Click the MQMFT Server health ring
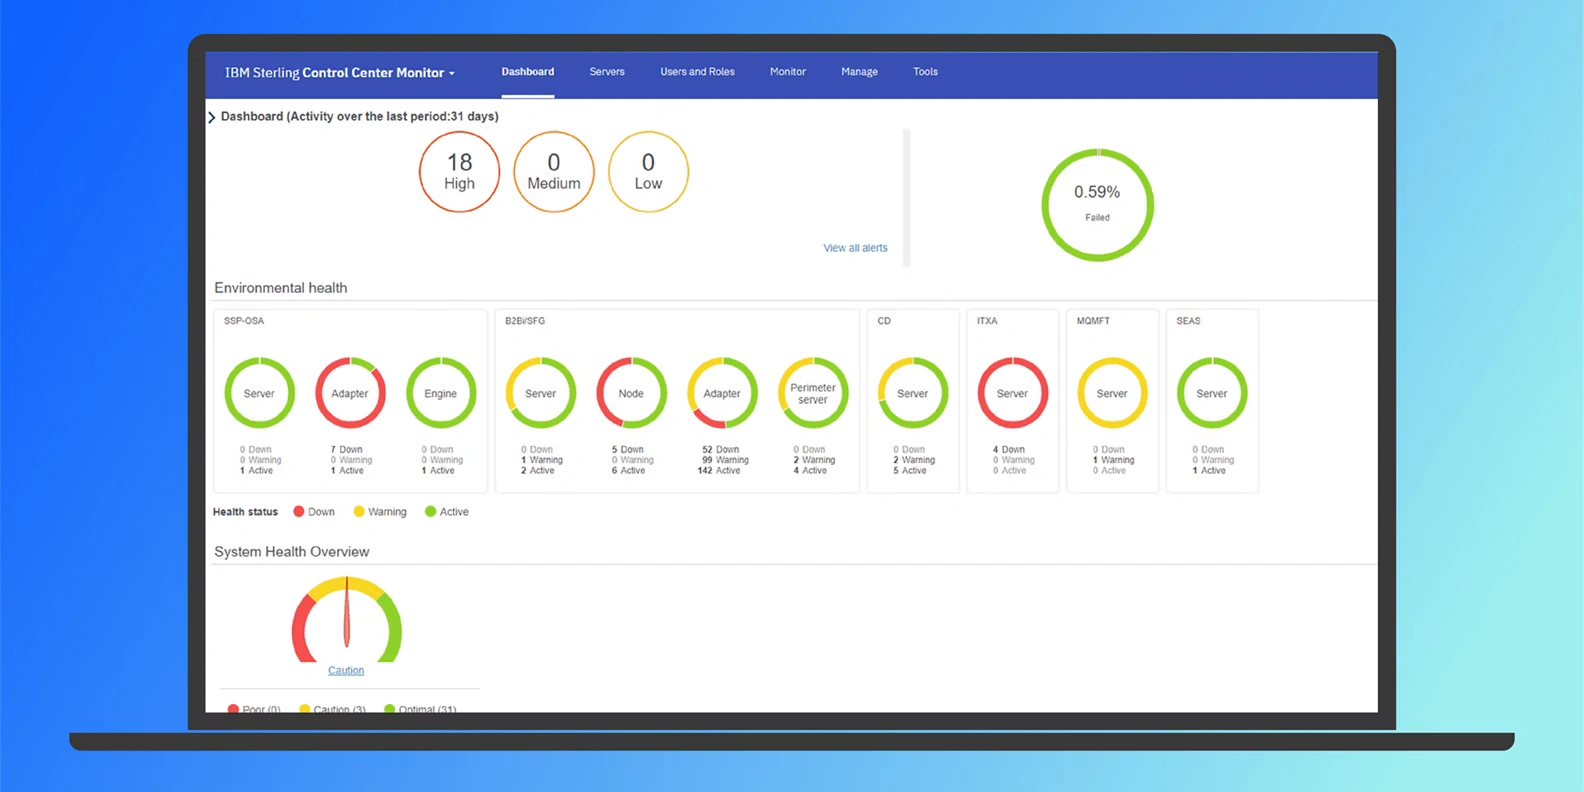The width and height of the screenshot is (1584, 792). click(1112, 393)
